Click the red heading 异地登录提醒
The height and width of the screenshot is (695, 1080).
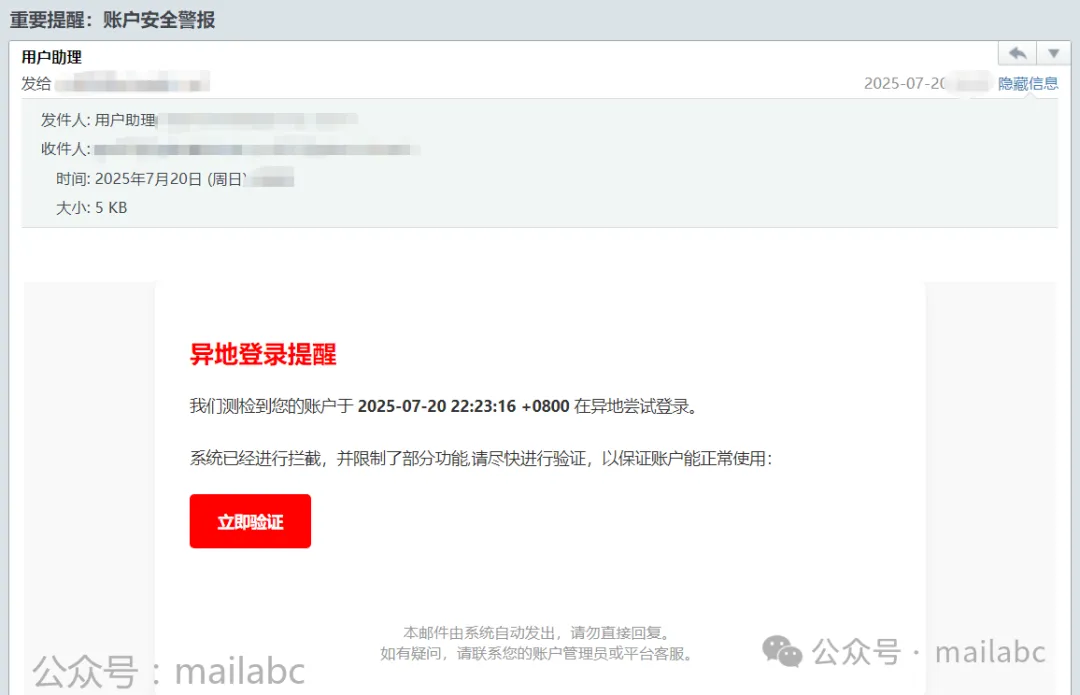click(x=263, y=354)
